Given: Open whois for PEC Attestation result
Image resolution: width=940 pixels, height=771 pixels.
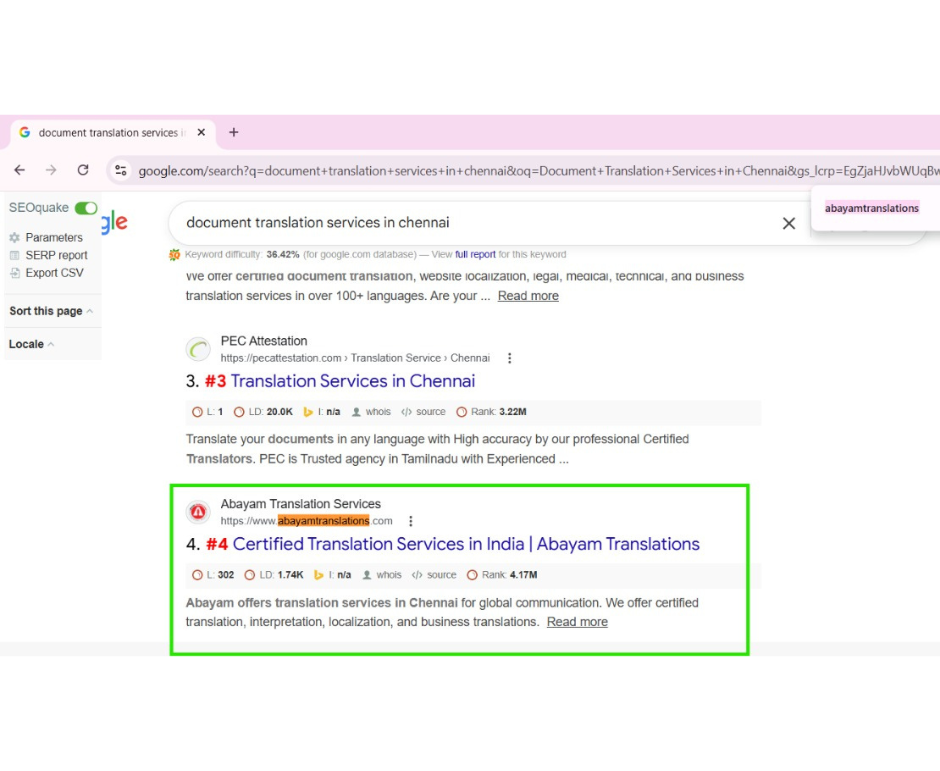Looking at the screenshot, I should (371, 412).
